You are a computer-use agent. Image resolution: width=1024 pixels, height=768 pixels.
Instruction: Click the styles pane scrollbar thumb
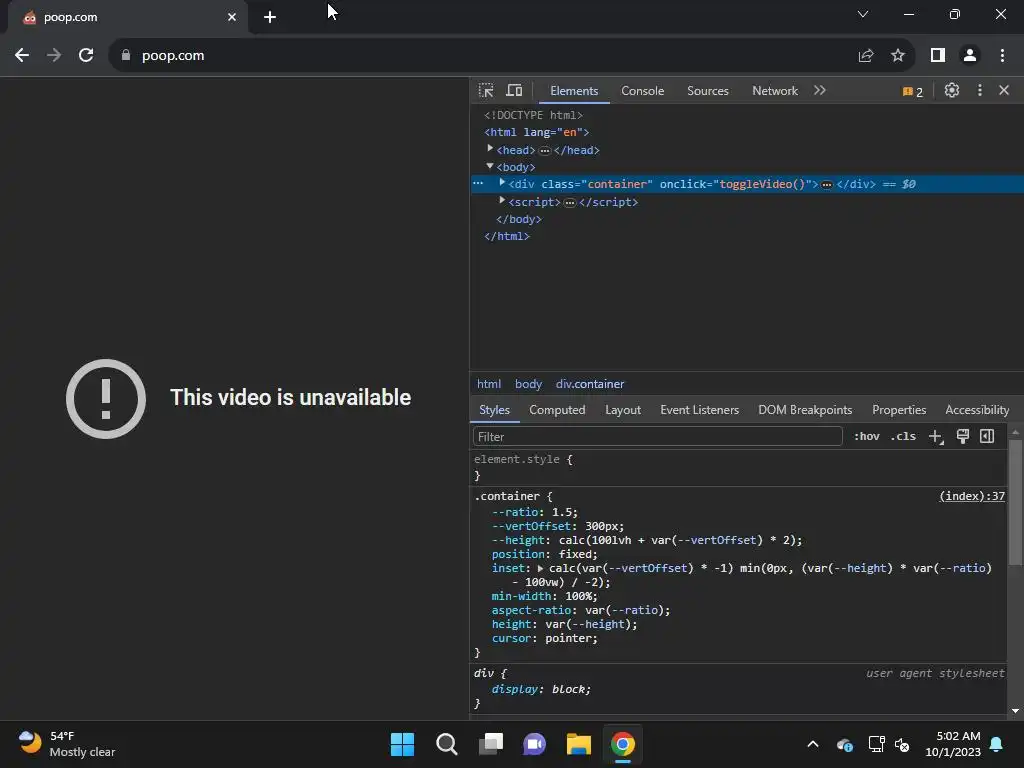pos(1015,502)
